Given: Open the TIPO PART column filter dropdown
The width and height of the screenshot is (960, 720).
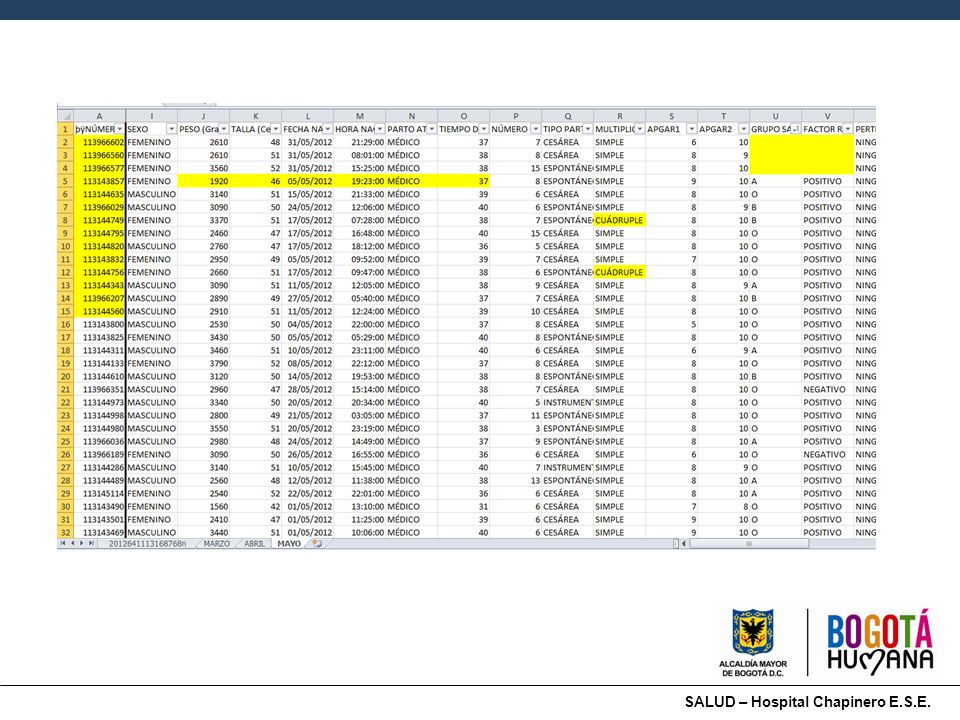Looking at the screenshot, I should pyautogui.click(x=588, y=129).
